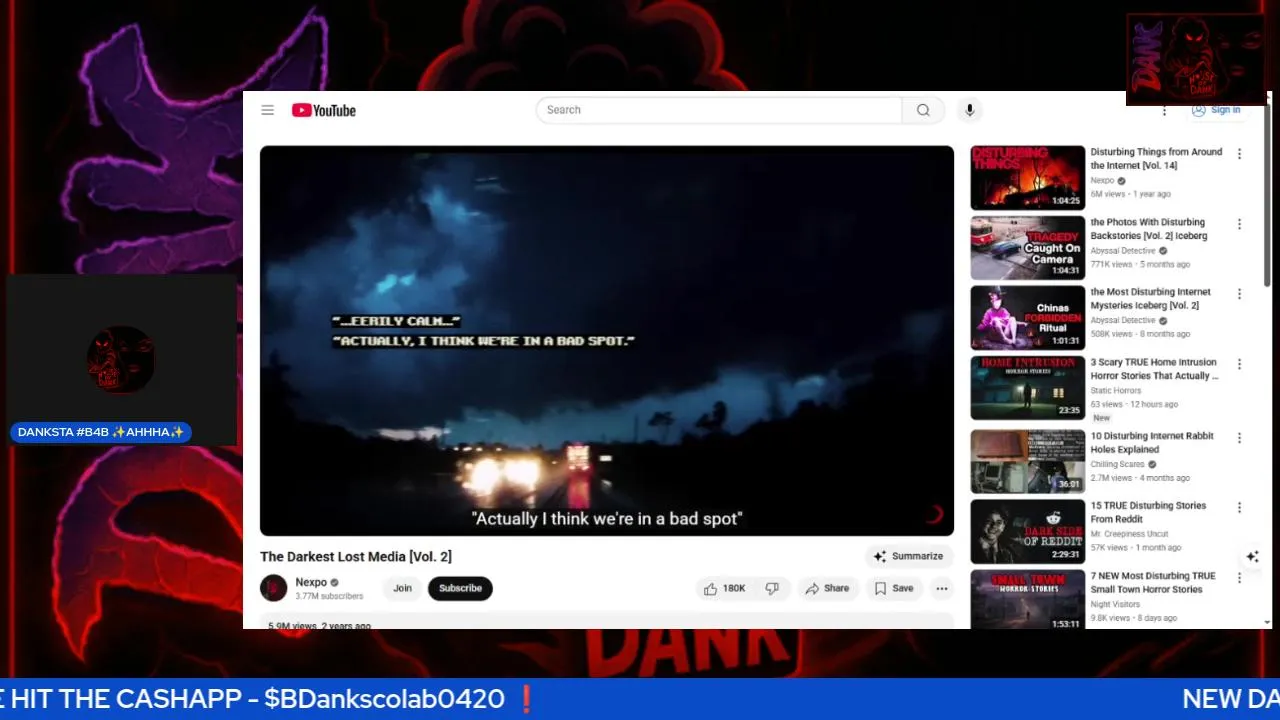Open more actions ellipsis under the video
This screenshot has height=720, width=1280.
942,588
